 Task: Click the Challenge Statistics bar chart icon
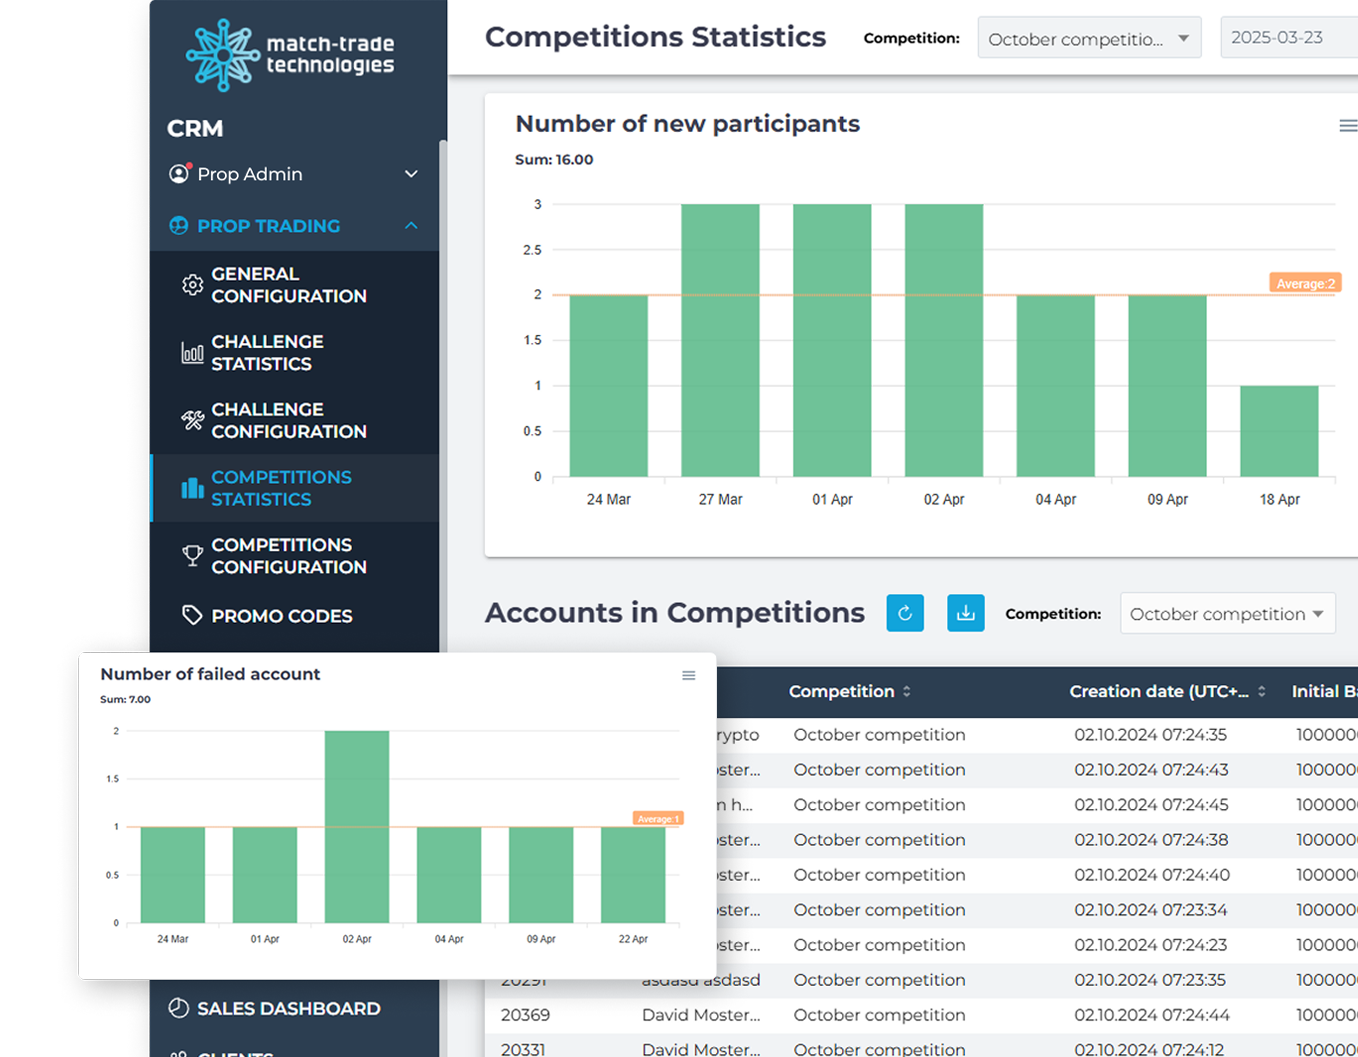192,353
